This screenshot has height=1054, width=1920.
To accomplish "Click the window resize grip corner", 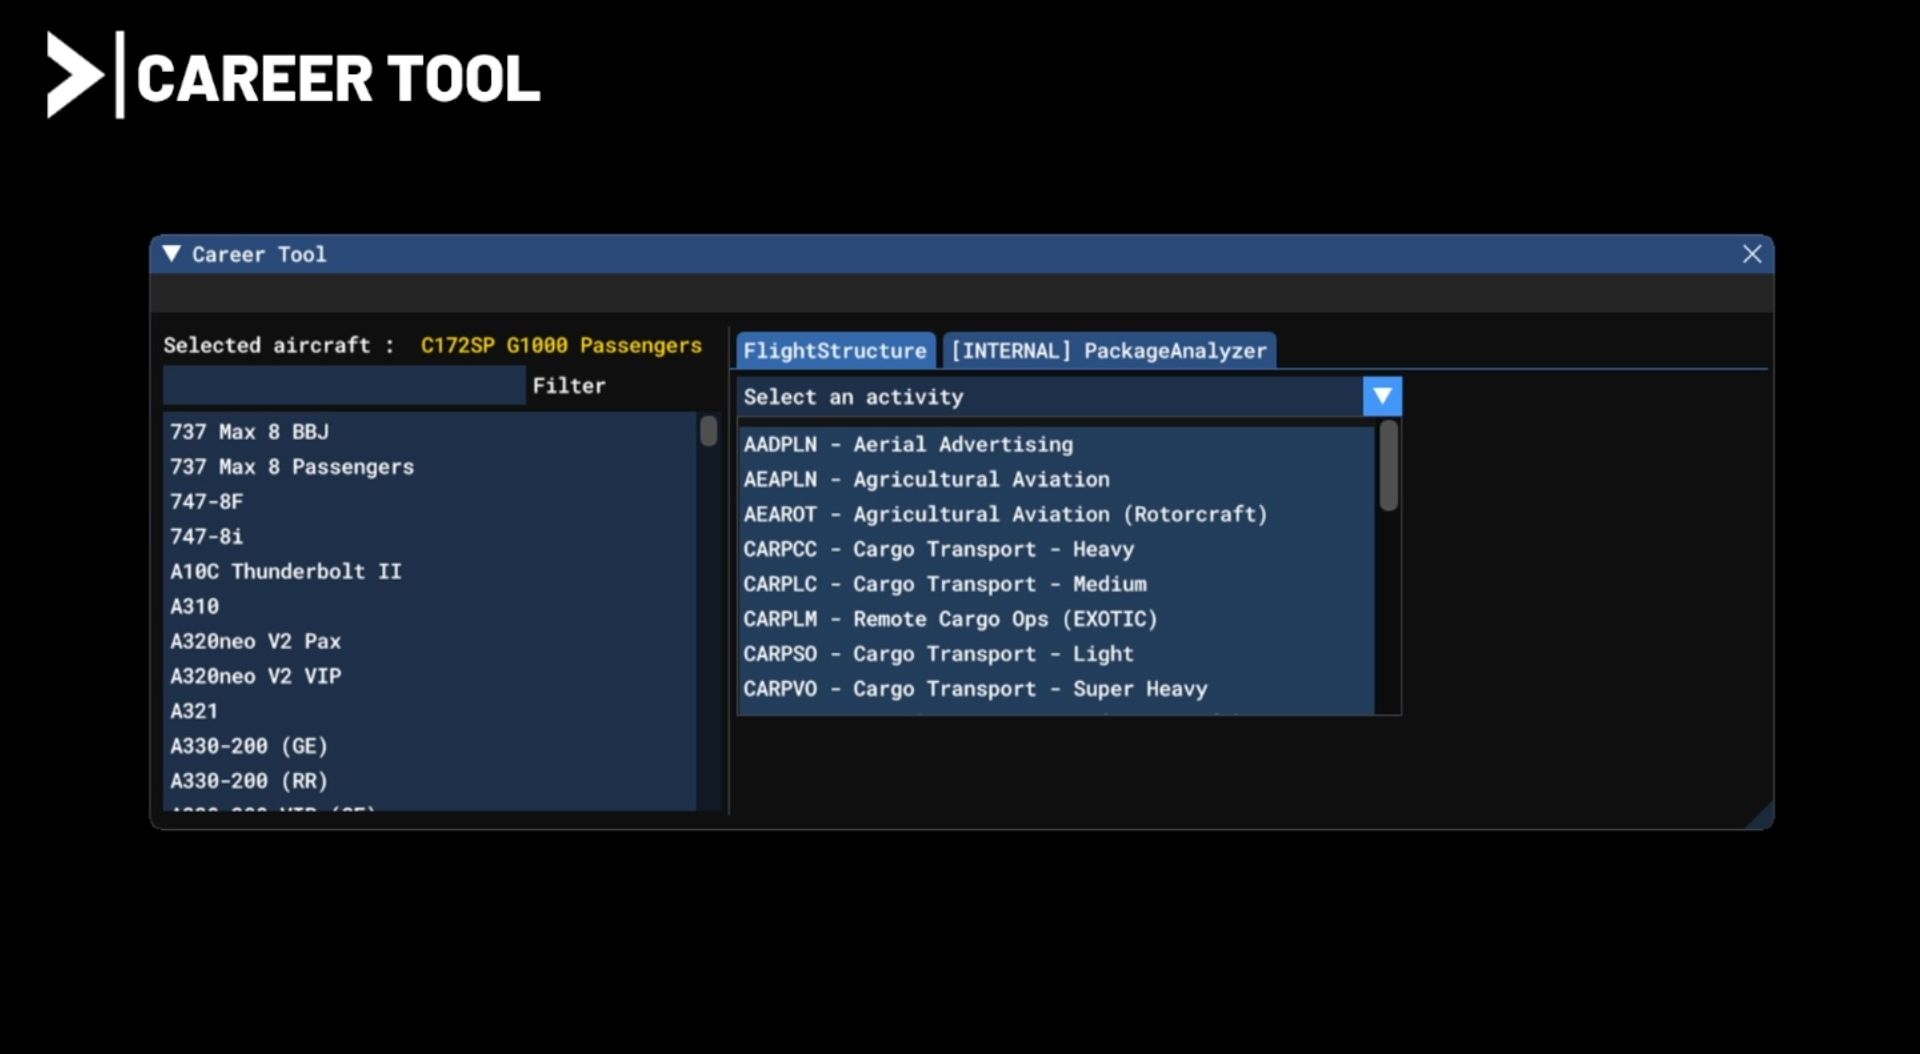I will [x=1763, y=819].
